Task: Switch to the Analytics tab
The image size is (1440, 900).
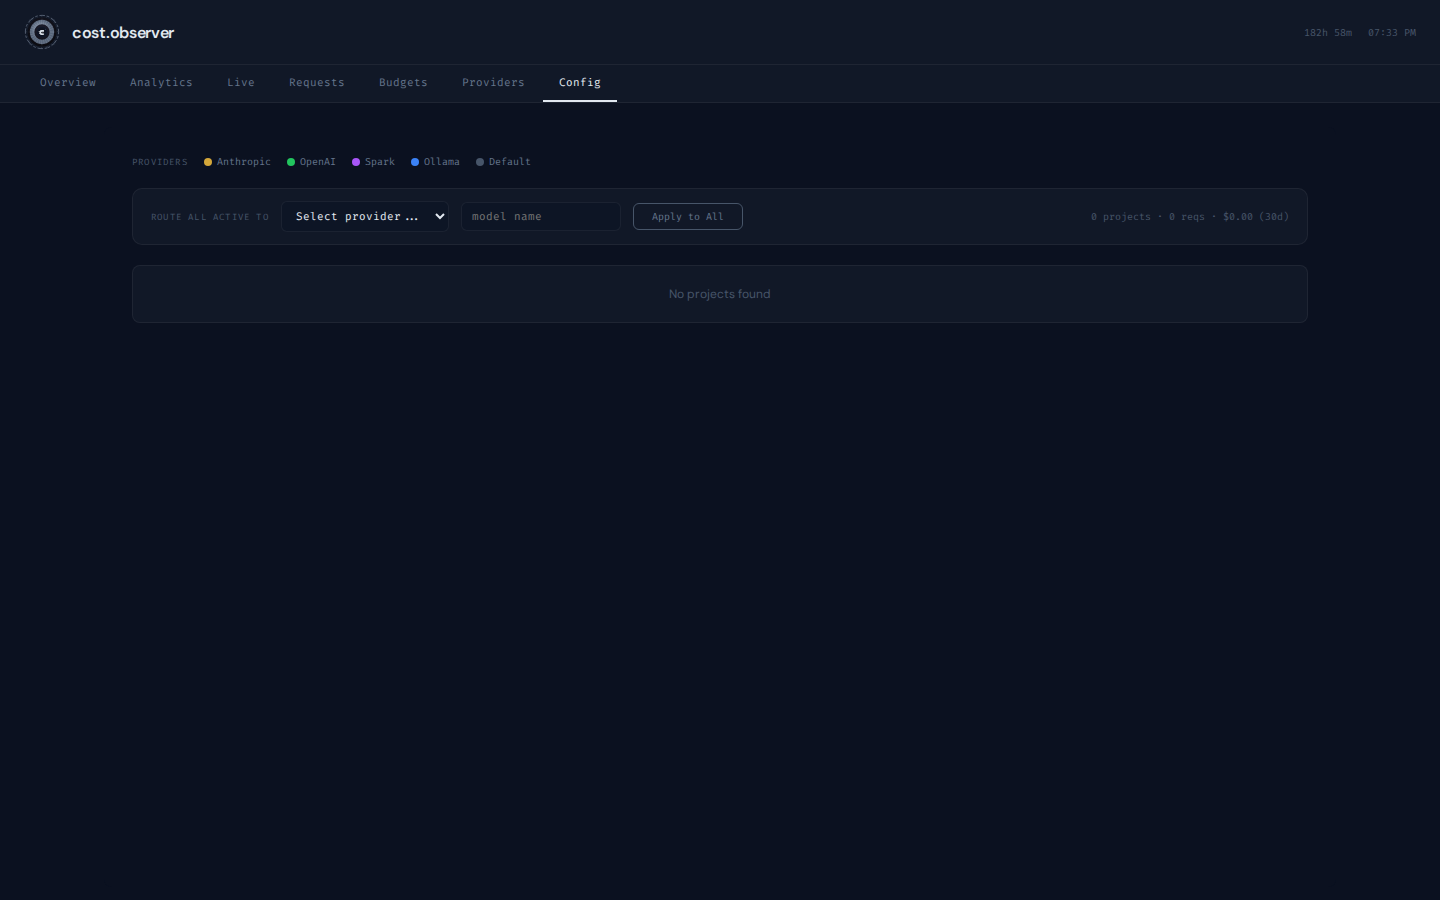Action: pos(161,83)
